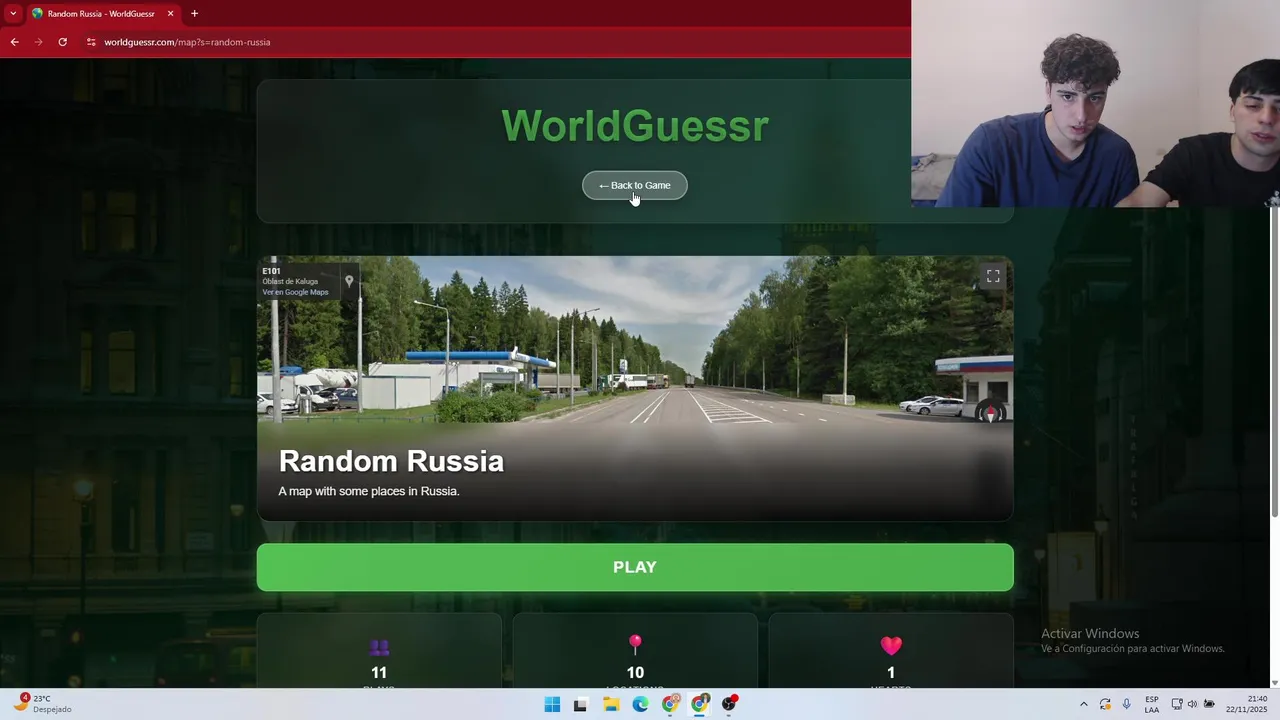The height and width of the screenshot is (720, 1280).
Task: Open a new browser tab
Action: [x=194, y=14]
